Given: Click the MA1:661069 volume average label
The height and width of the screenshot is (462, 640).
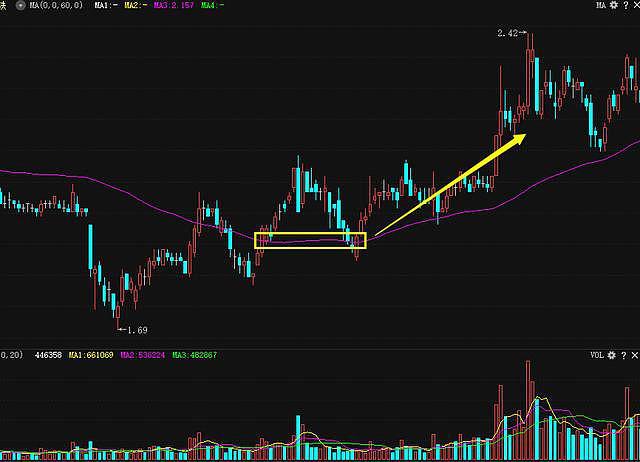Looking at the screenshot, I should point(91,355).
